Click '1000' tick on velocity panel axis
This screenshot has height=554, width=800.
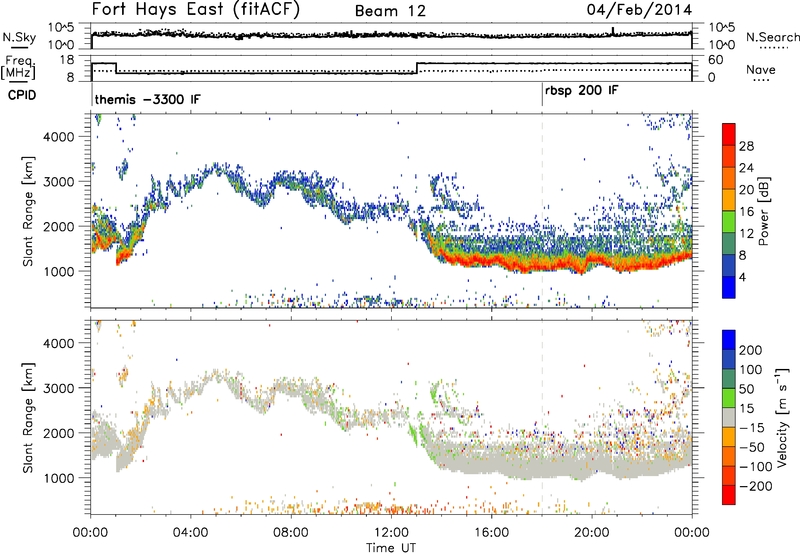coord(58,478)
